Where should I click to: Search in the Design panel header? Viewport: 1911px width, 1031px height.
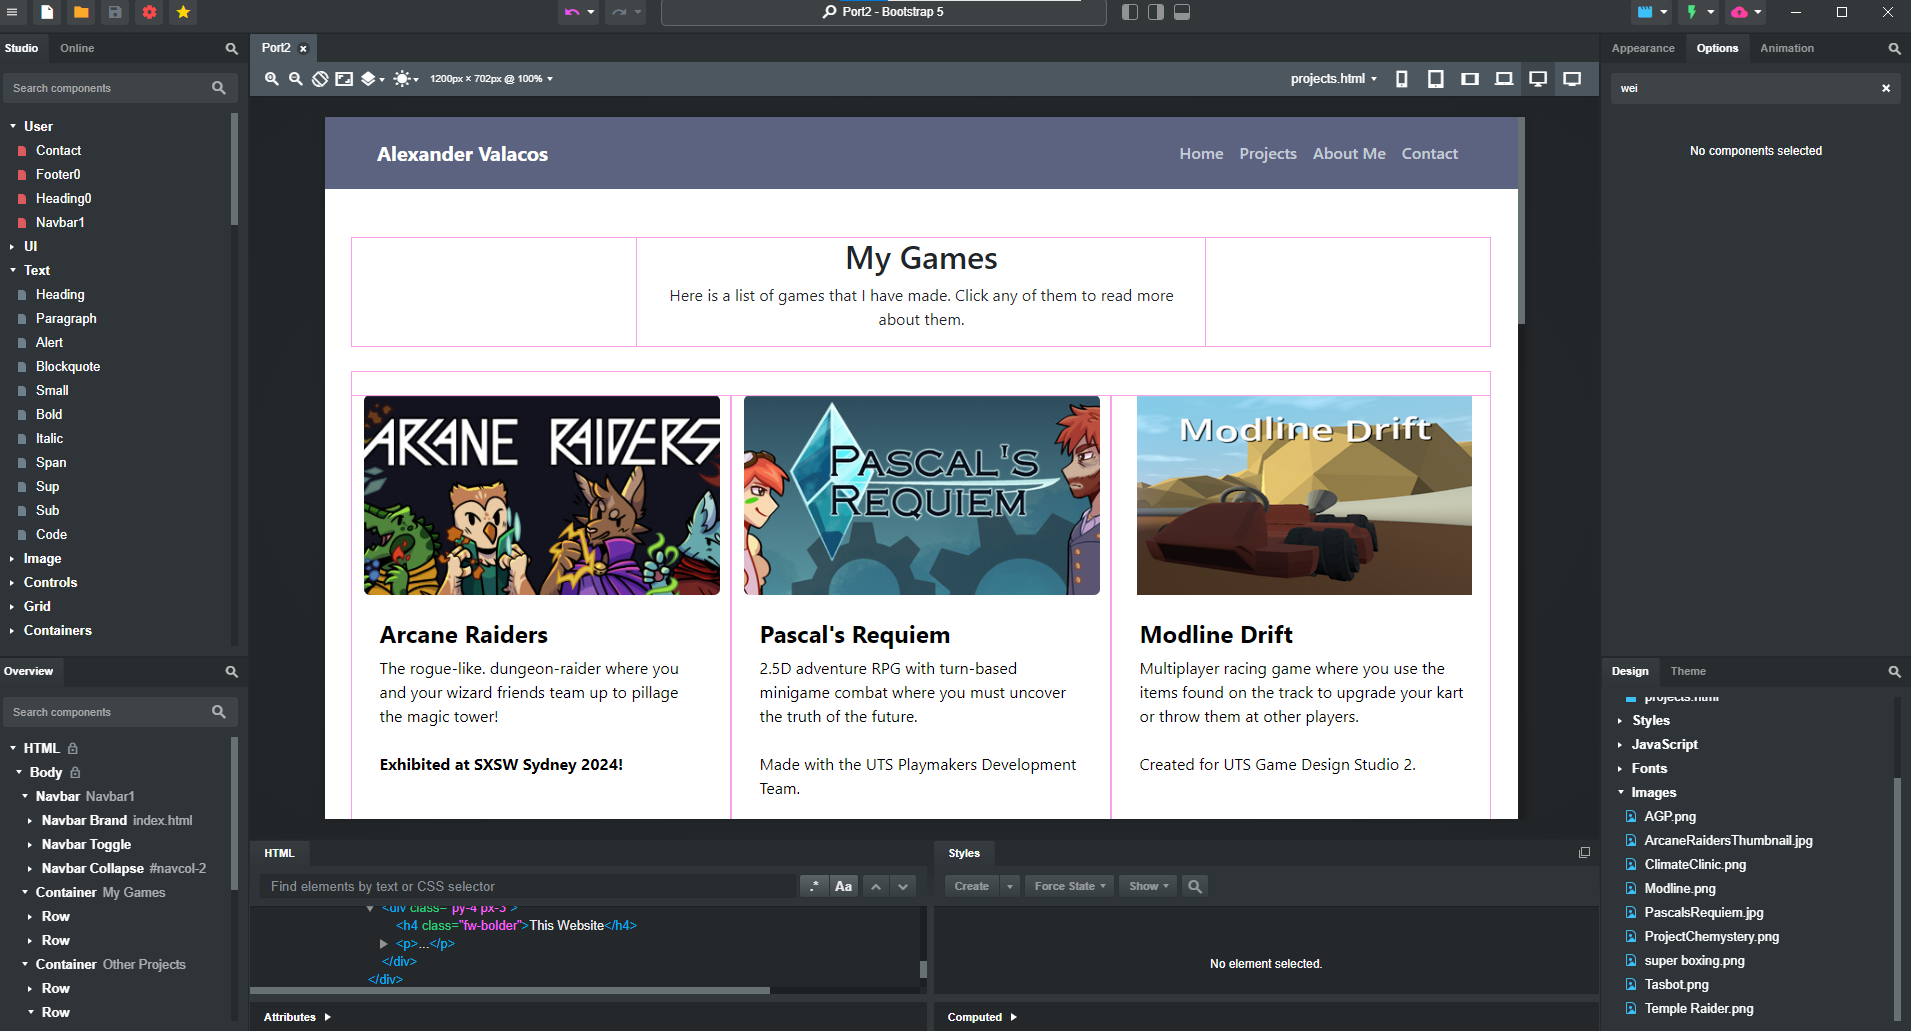(x=1894, y=672)
